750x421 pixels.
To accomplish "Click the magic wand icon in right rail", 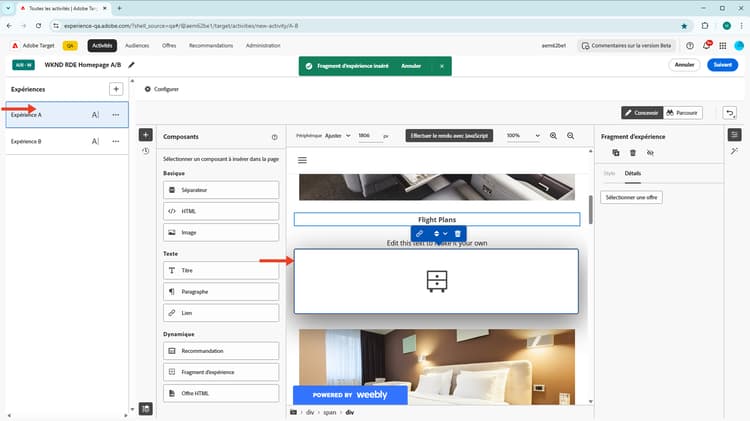I will [734, 151].
